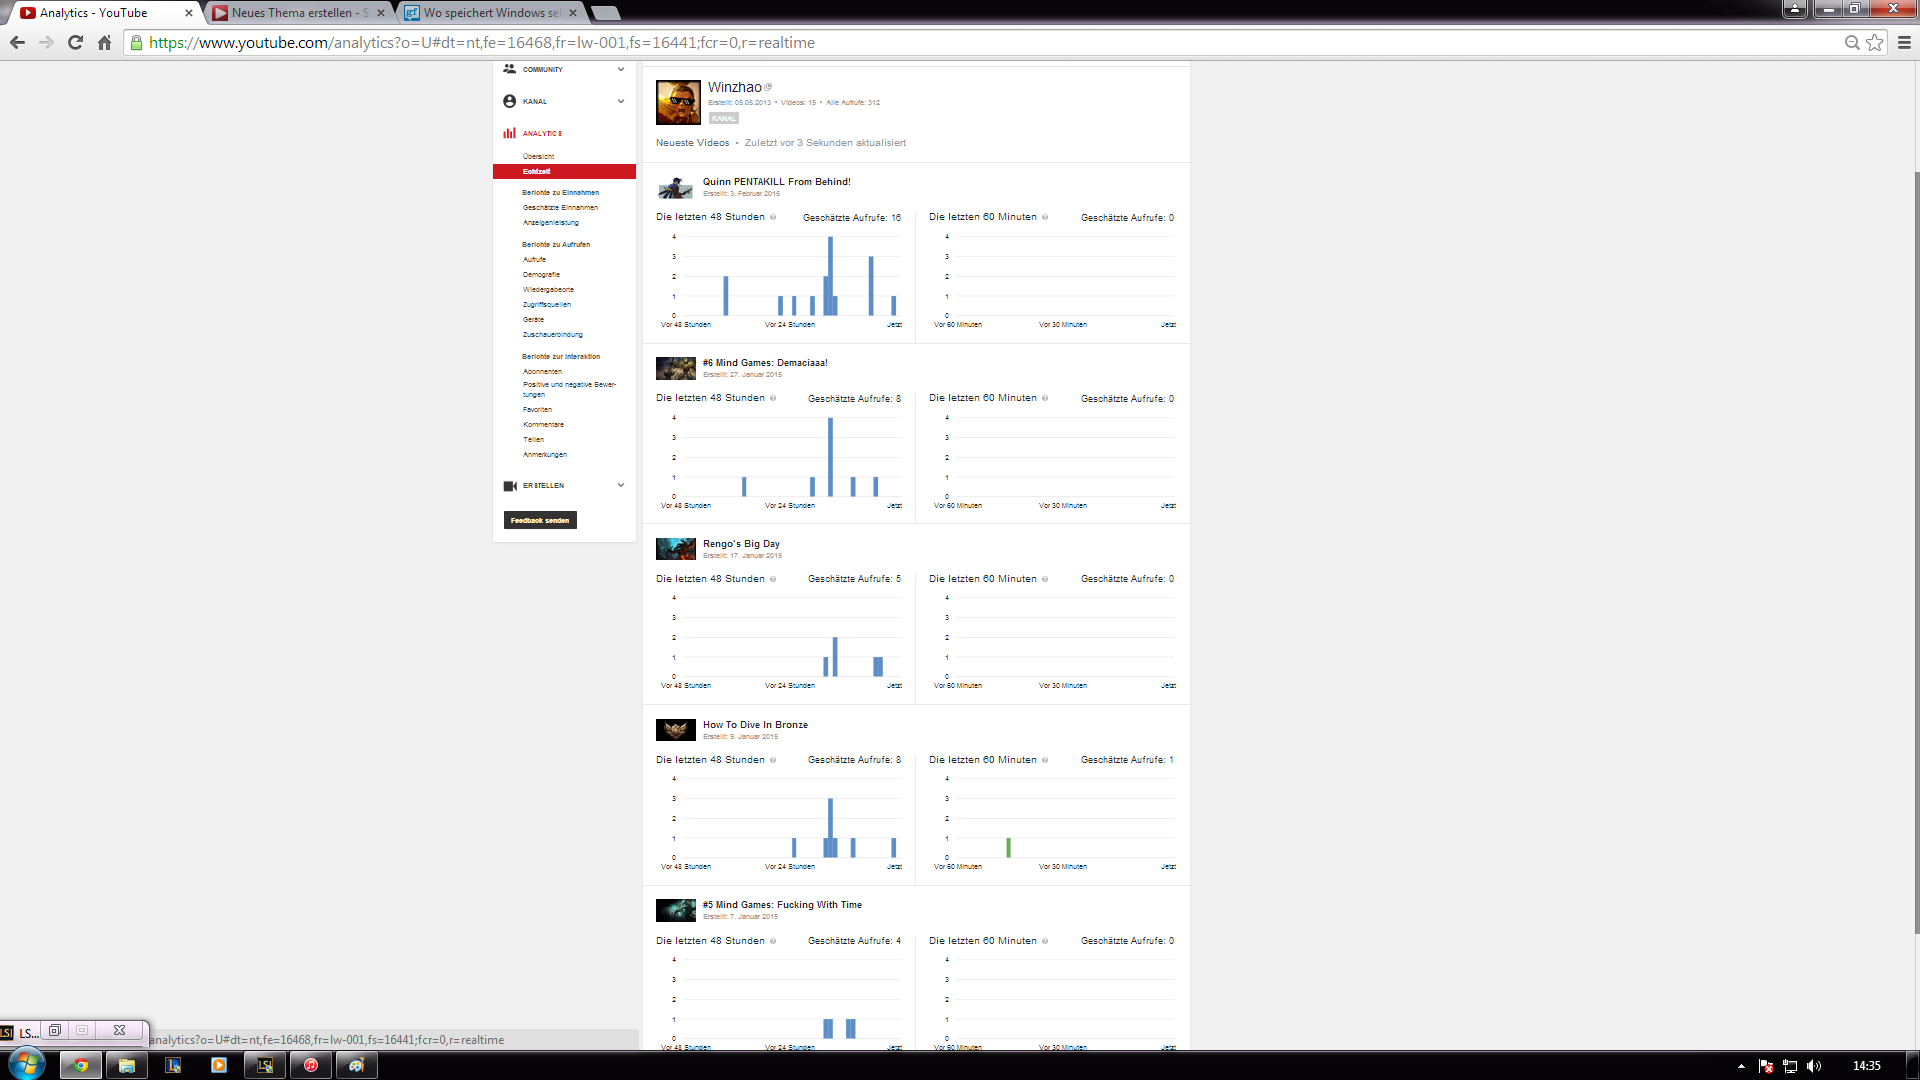The width and height of the screenshot is (1920, 1080).
Task: Click the Community people icon in sidebar
Action: pyautogui.click(x=509, y=69)
